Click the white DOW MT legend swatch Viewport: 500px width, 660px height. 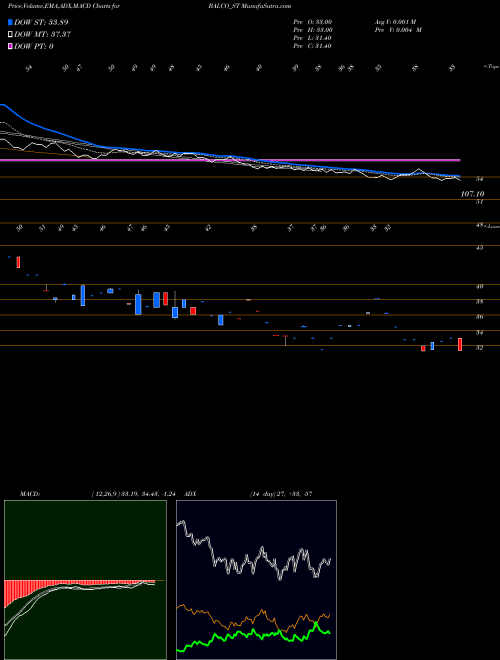(10, 35)
